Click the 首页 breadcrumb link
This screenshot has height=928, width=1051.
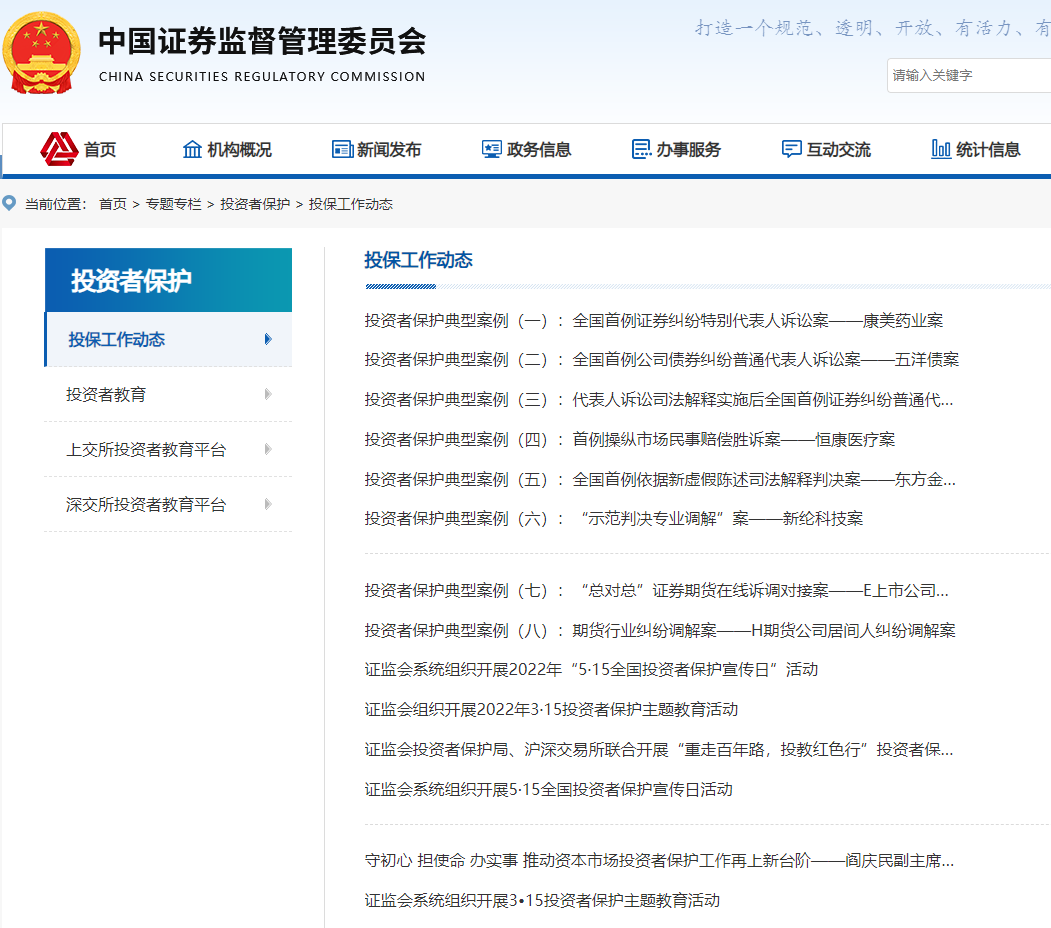point(113,204)
